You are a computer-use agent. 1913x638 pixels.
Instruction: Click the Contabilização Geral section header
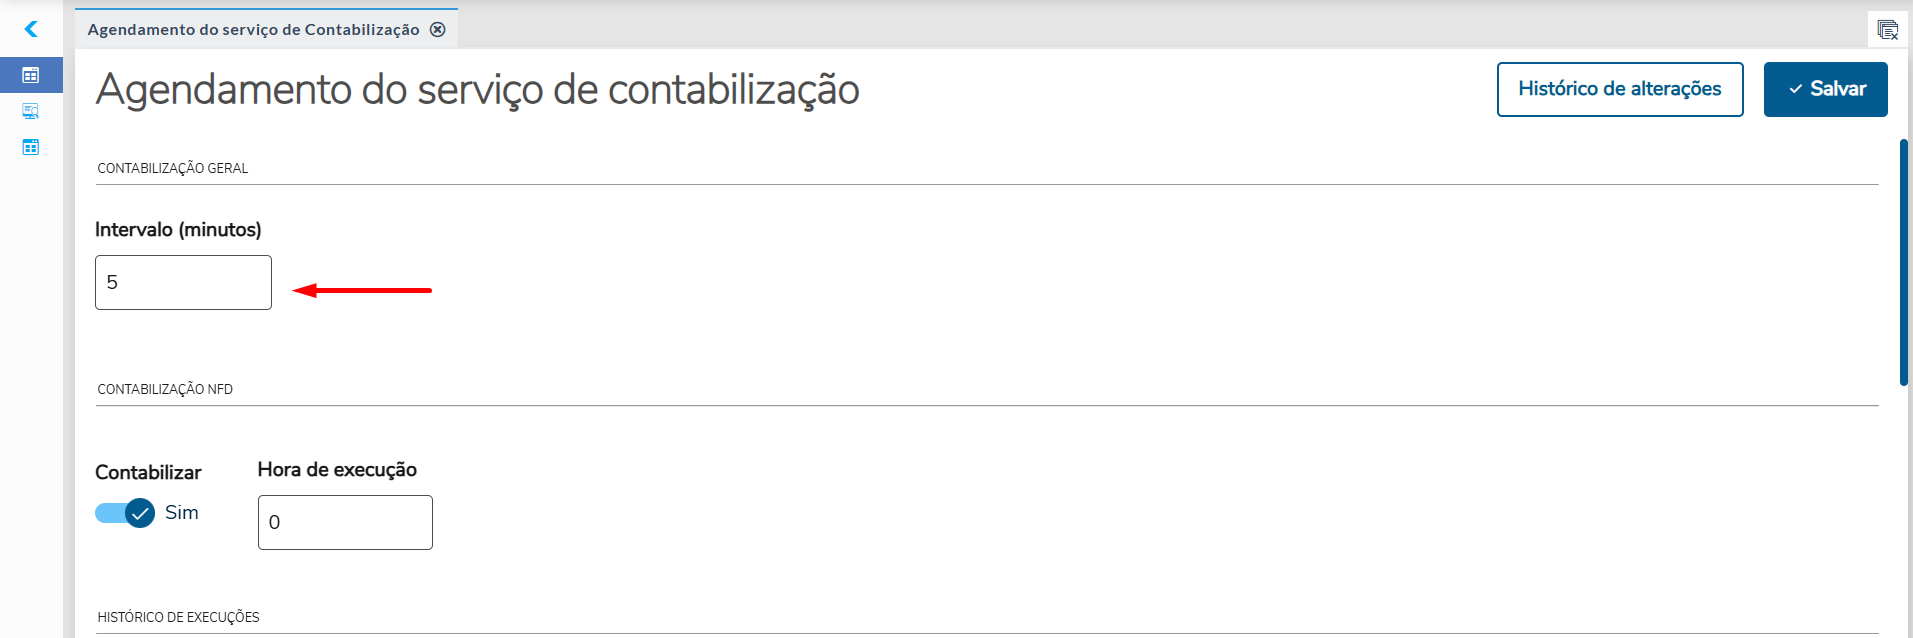point(173,168)
